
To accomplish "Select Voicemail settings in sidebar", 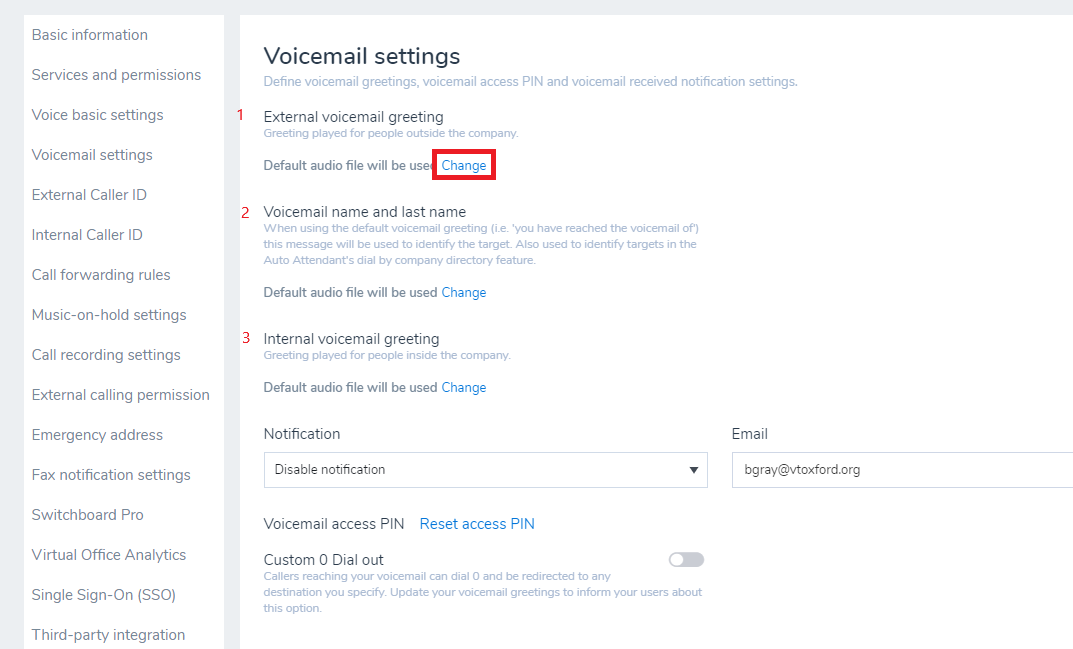I will pyautogui.click(x=91, y=154).
